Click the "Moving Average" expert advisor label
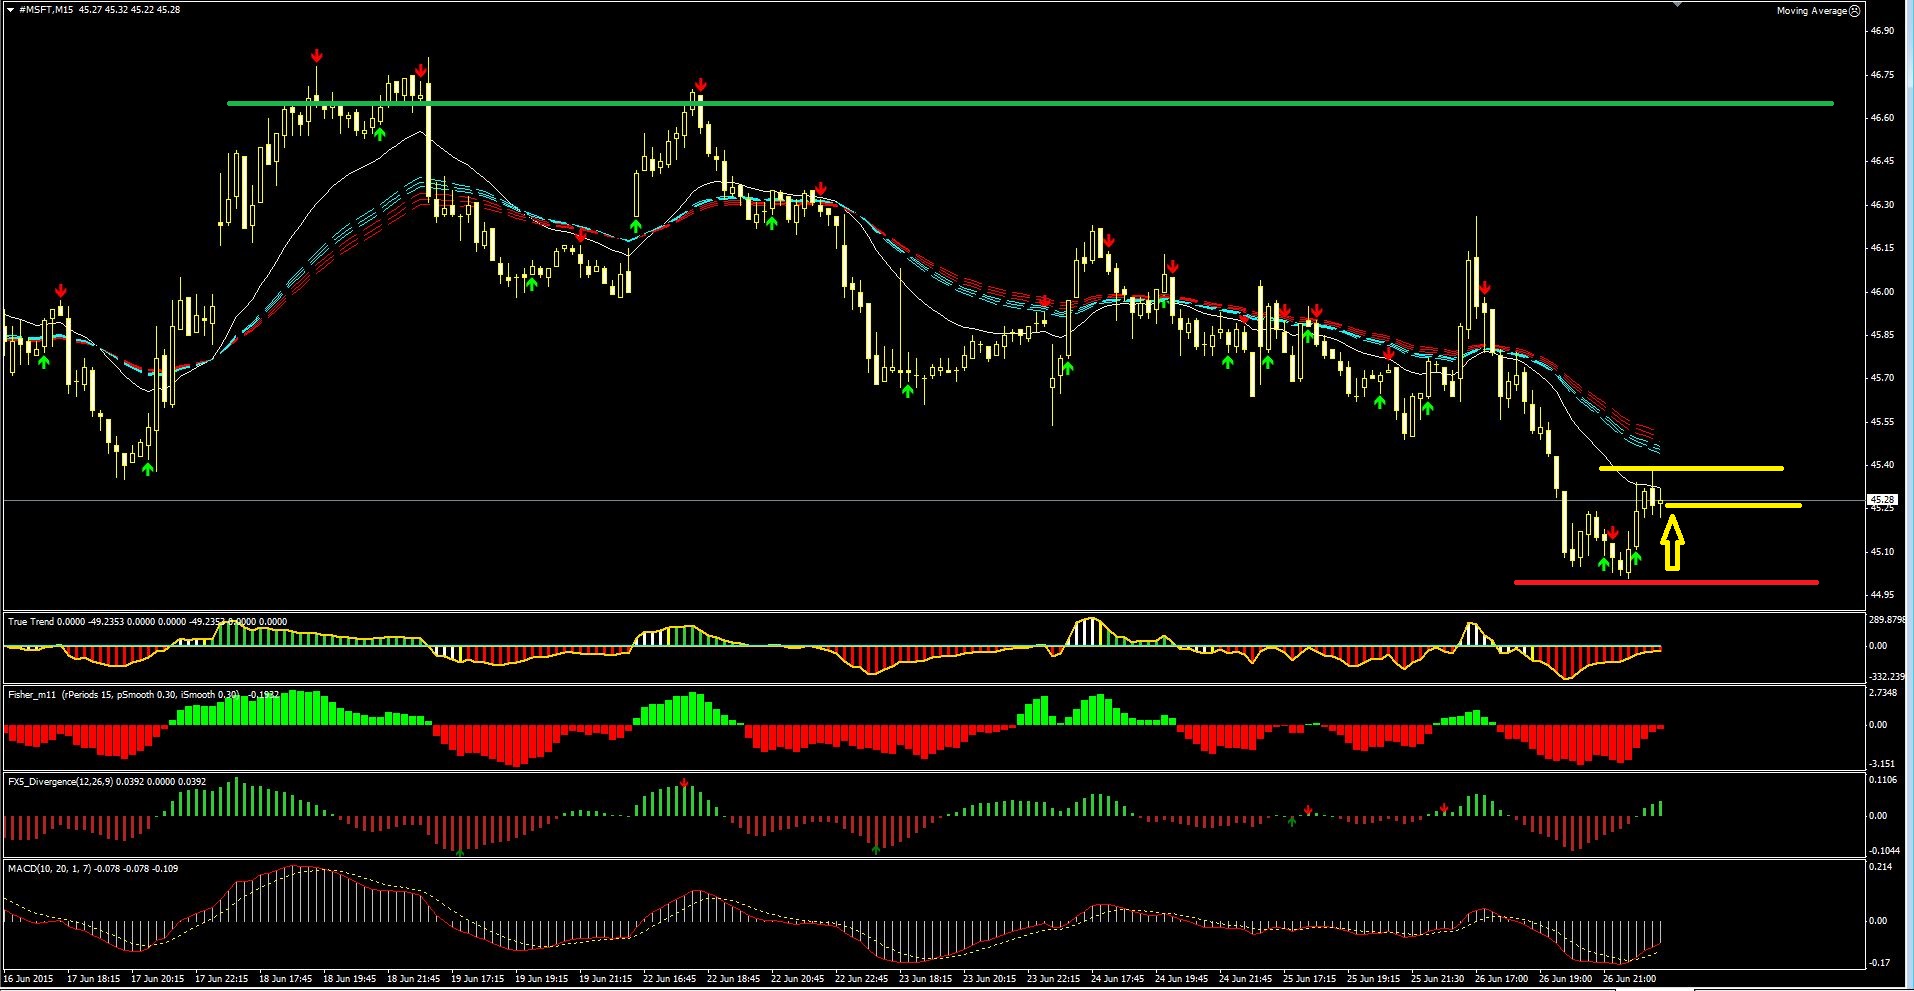This screenshot has height=991, width=1914. (1811, 11)
